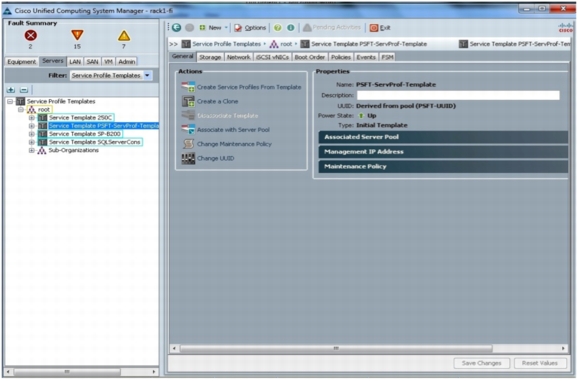Open the Policies tab
Image resolution: width=578 pixels, height=381 pixels.
point(341,57)
